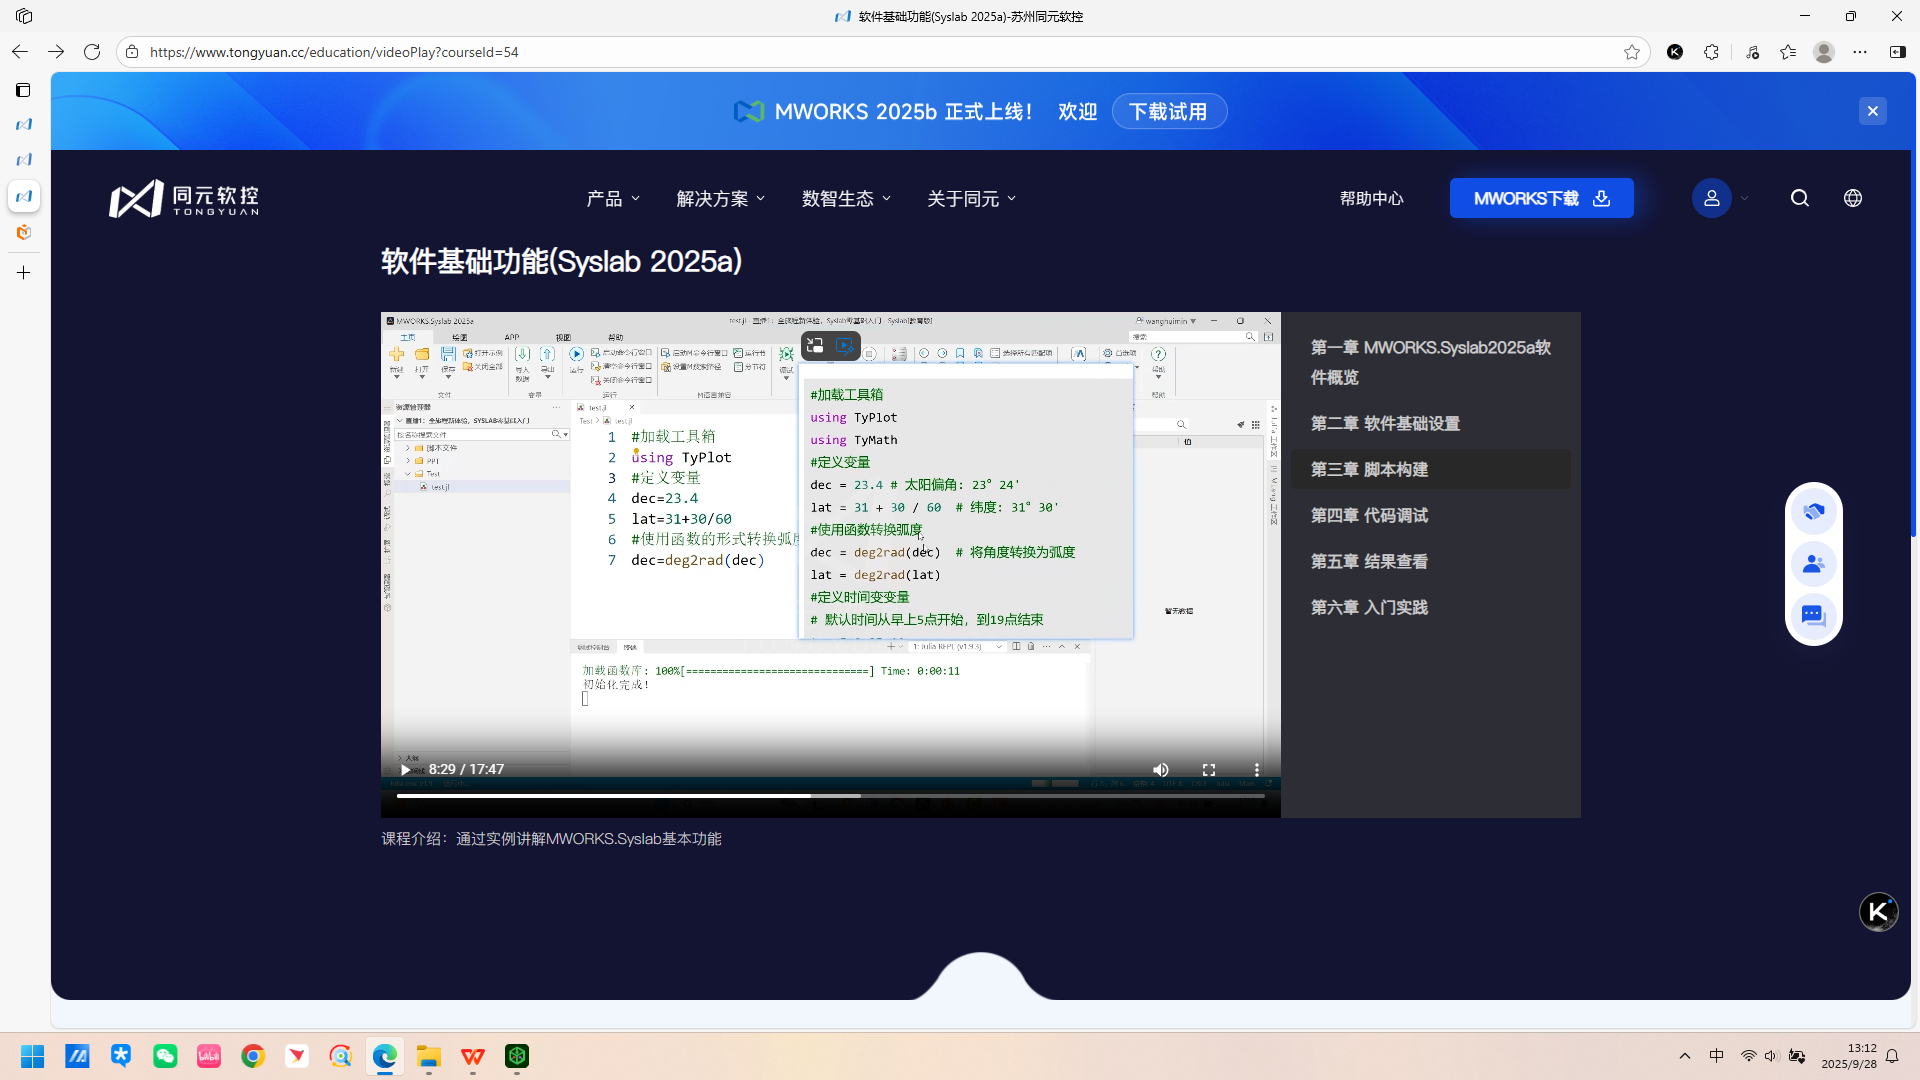Open the browser sidebar panel icon
Image resolution: width=1920 pixels, height=1080 pixels.
[x=1897, y=52]
